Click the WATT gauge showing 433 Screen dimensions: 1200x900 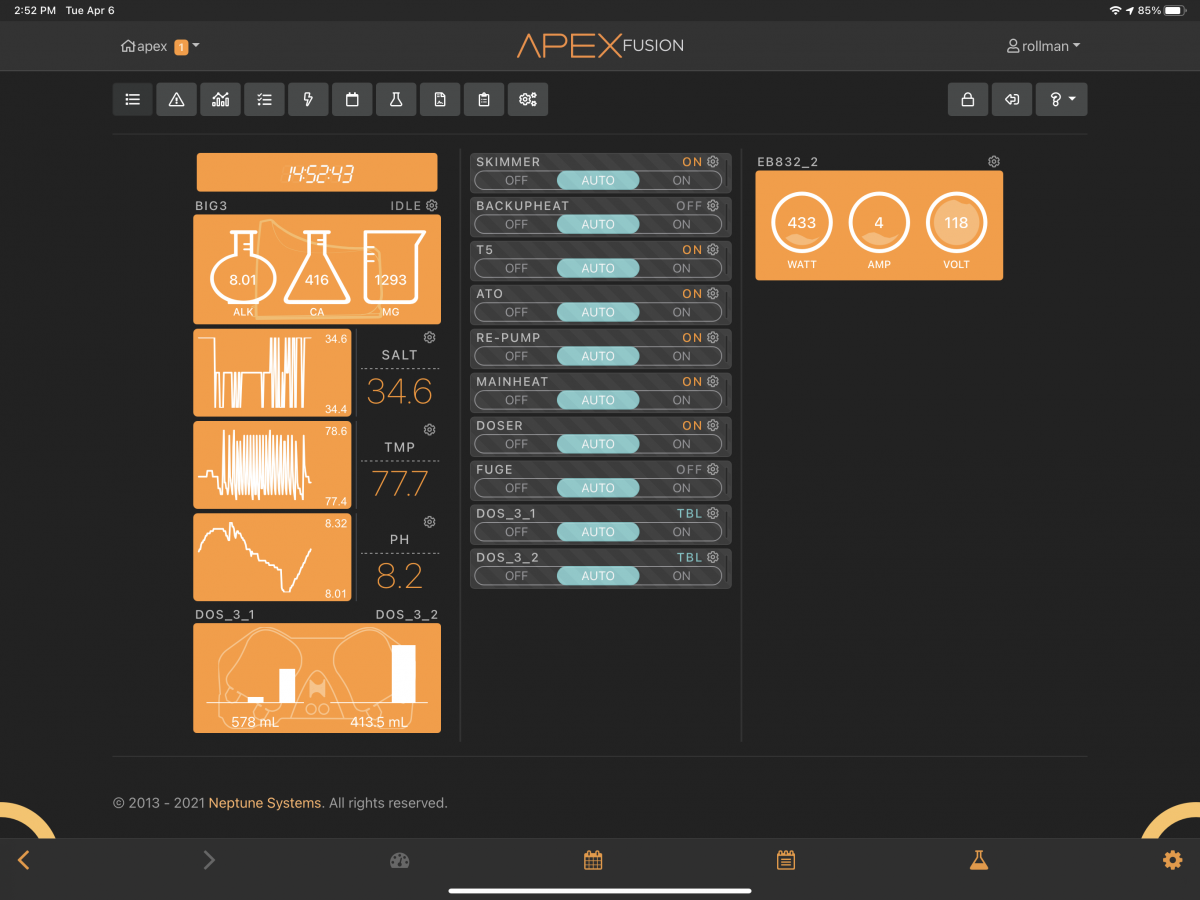click(802, 223)
